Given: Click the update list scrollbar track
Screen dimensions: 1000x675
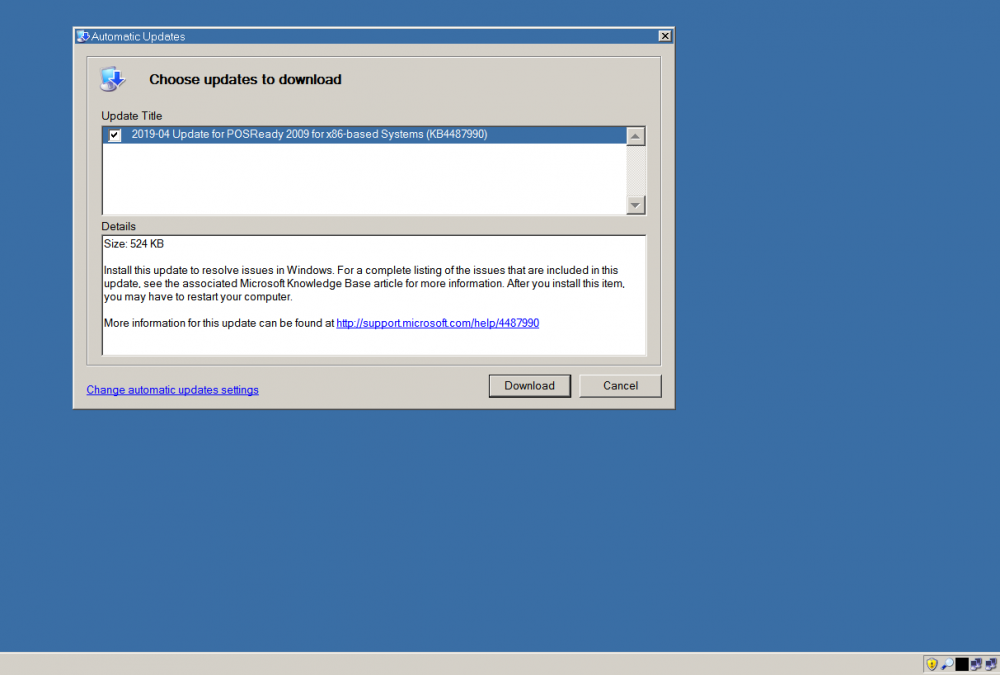Looking at the screenshot, I should tap(636, 170).
